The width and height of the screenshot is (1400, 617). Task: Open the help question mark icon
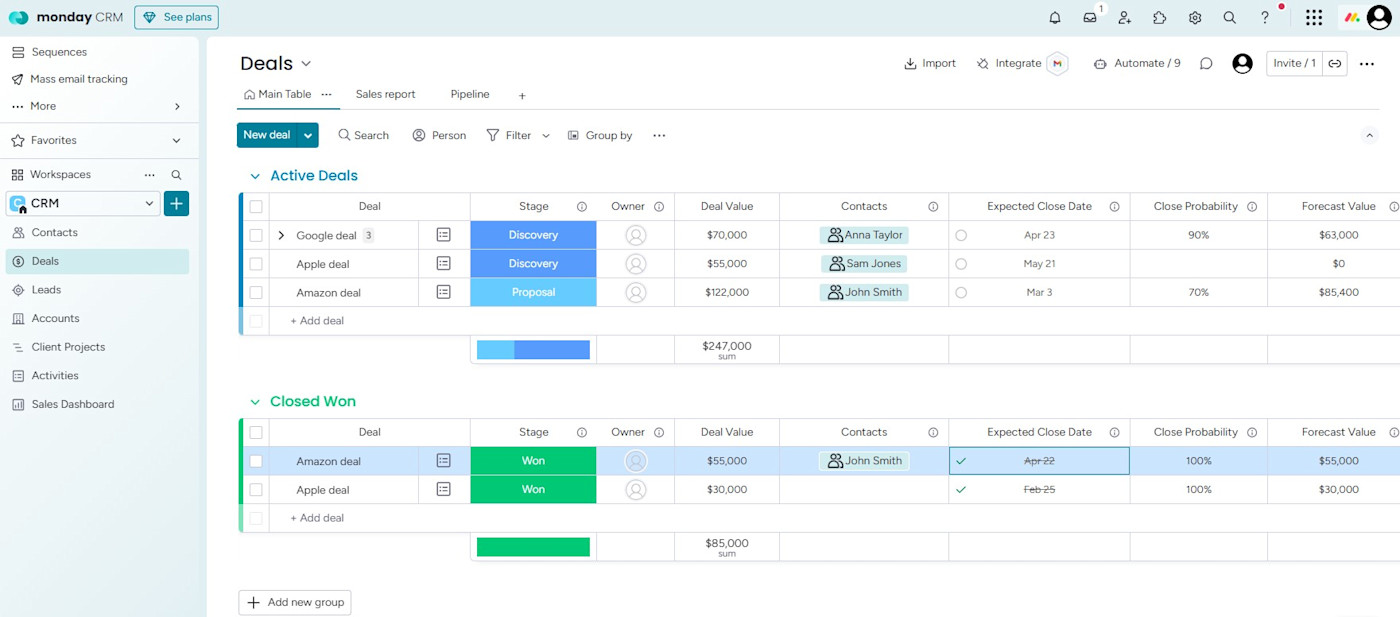[x=1265, y=18]
